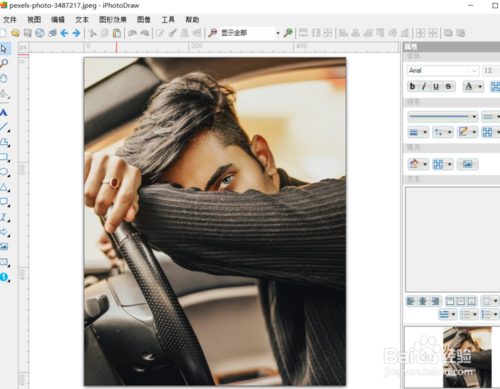Image resolution: width=500 pixels, height=389 pixels.
Task: Select the blue A text tool
Action: [4, 112]
